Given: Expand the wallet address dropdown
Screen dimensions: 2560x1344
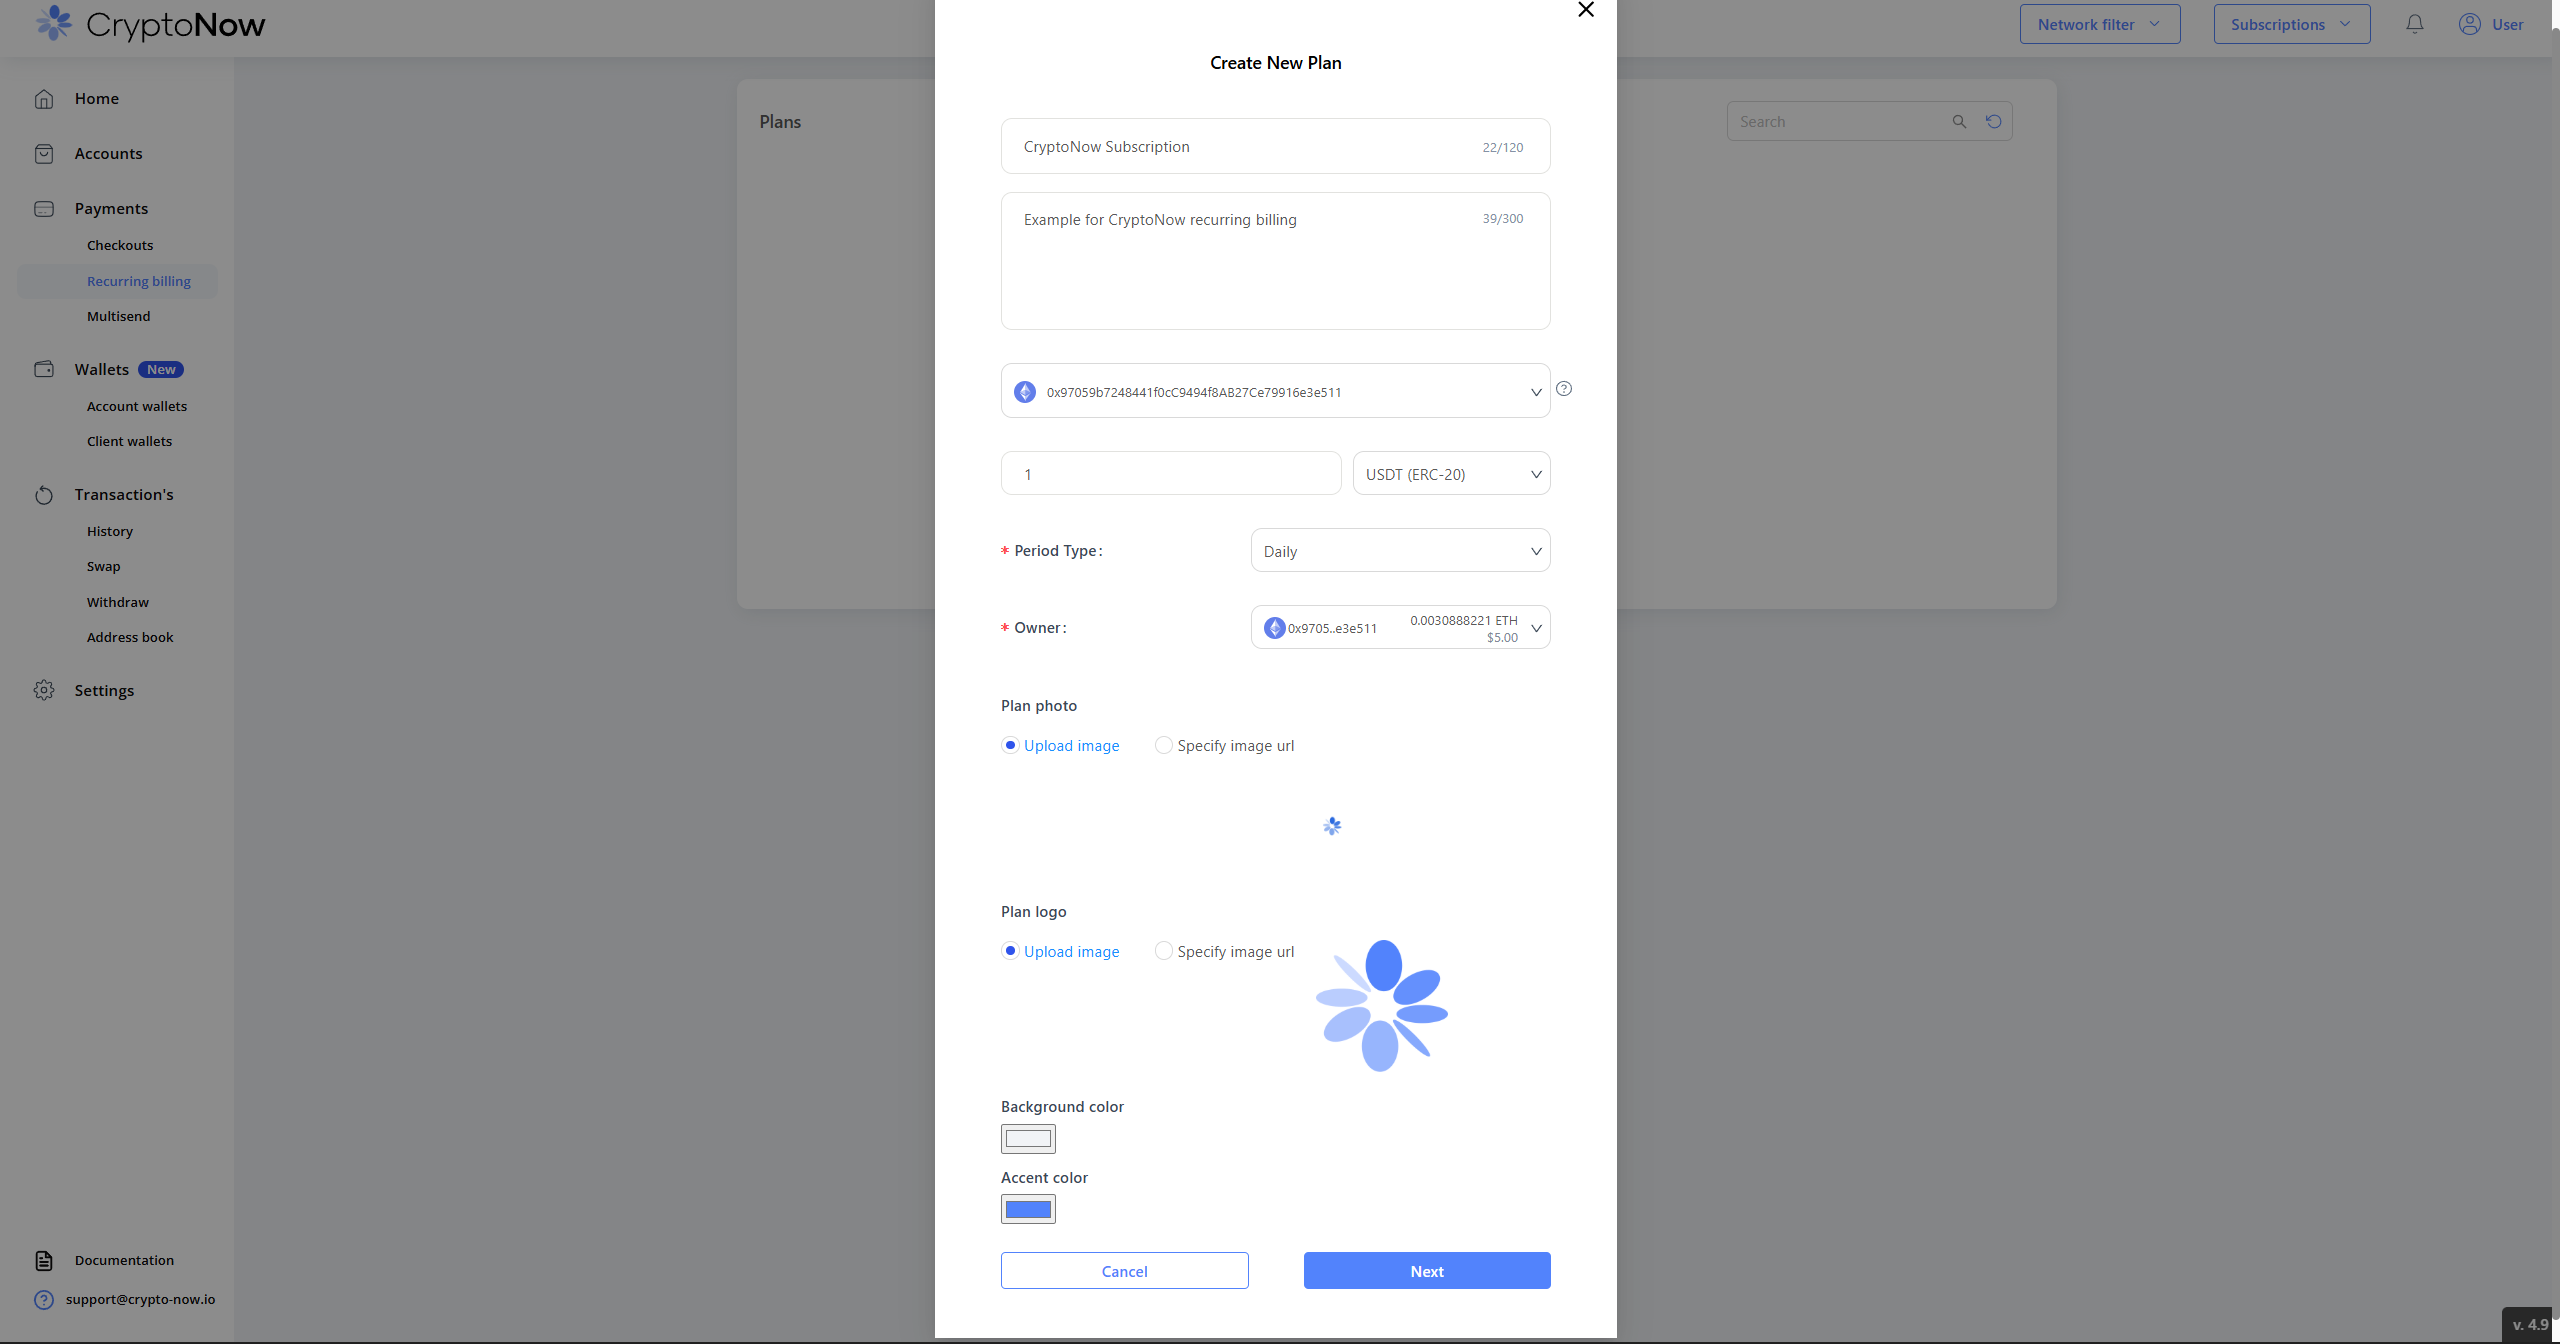Looking at the screenshot, I should click(x=1276, y=391).
